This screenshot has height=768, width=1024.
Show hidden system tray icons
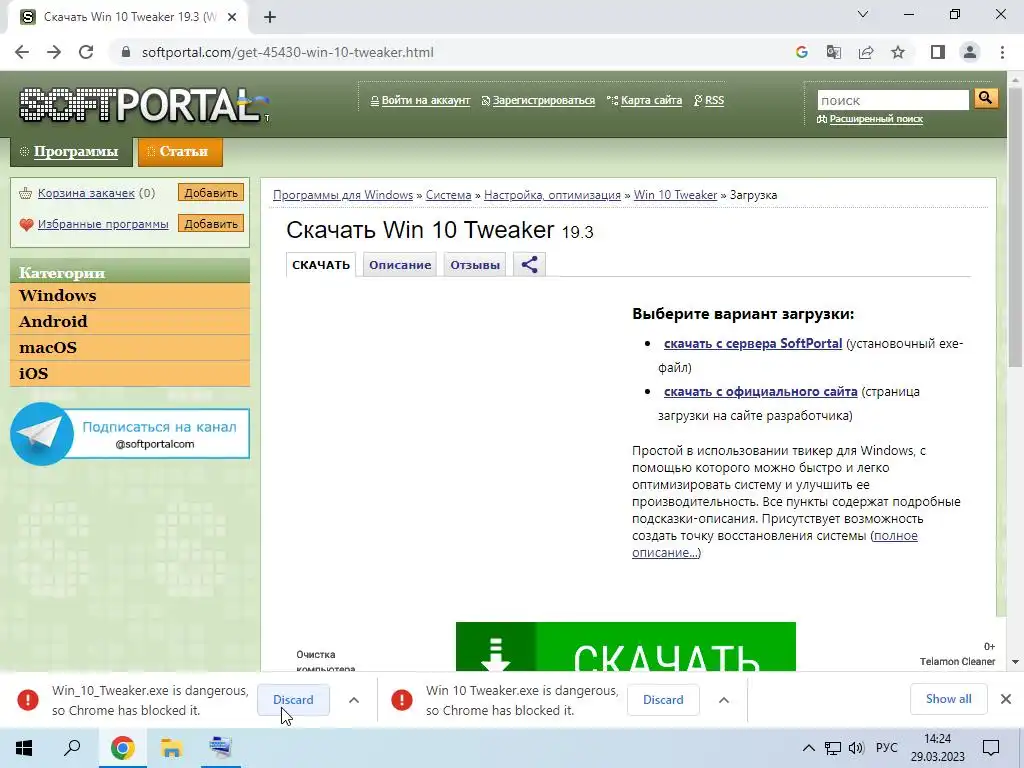pos(808,748)
